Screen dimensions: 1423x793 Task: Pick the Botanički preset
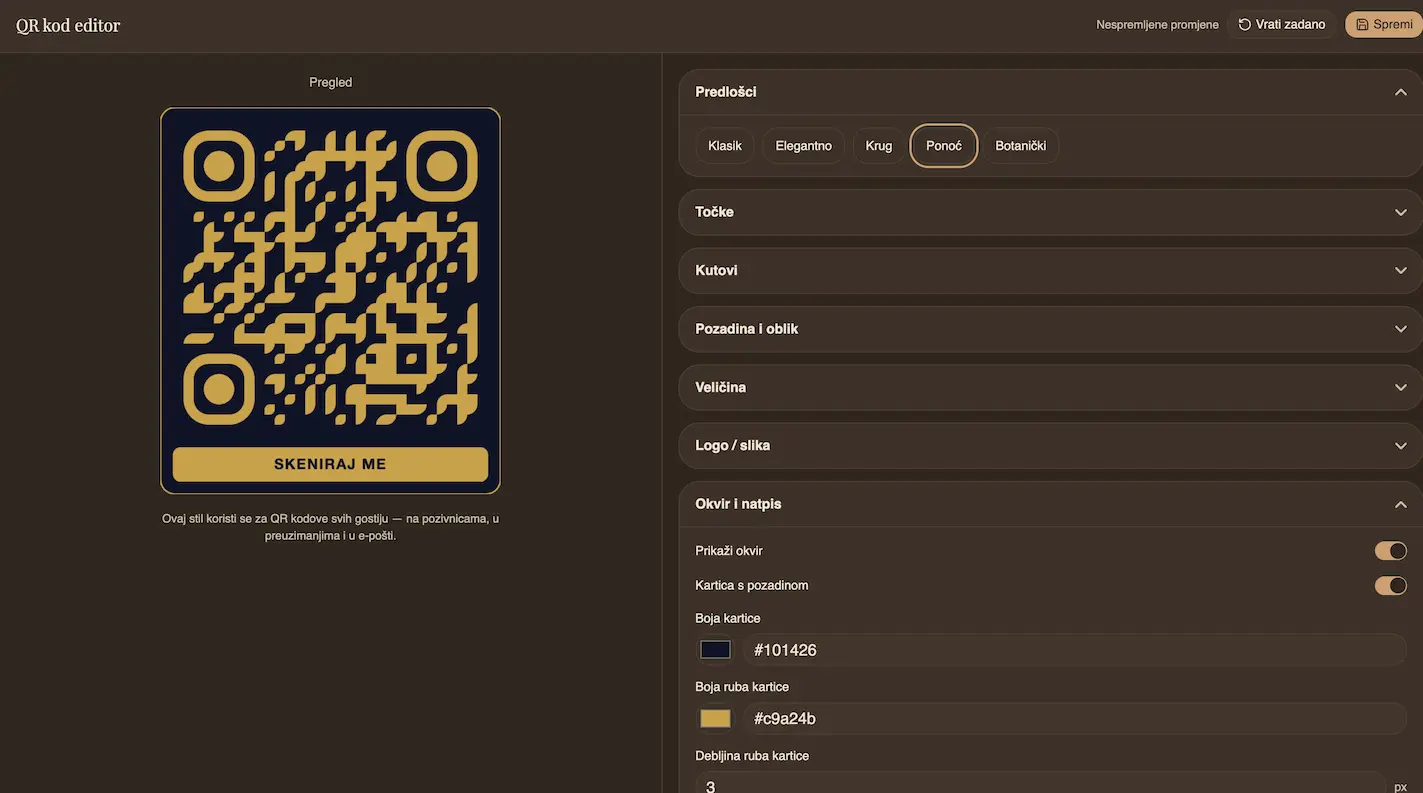click(1021, 146)
